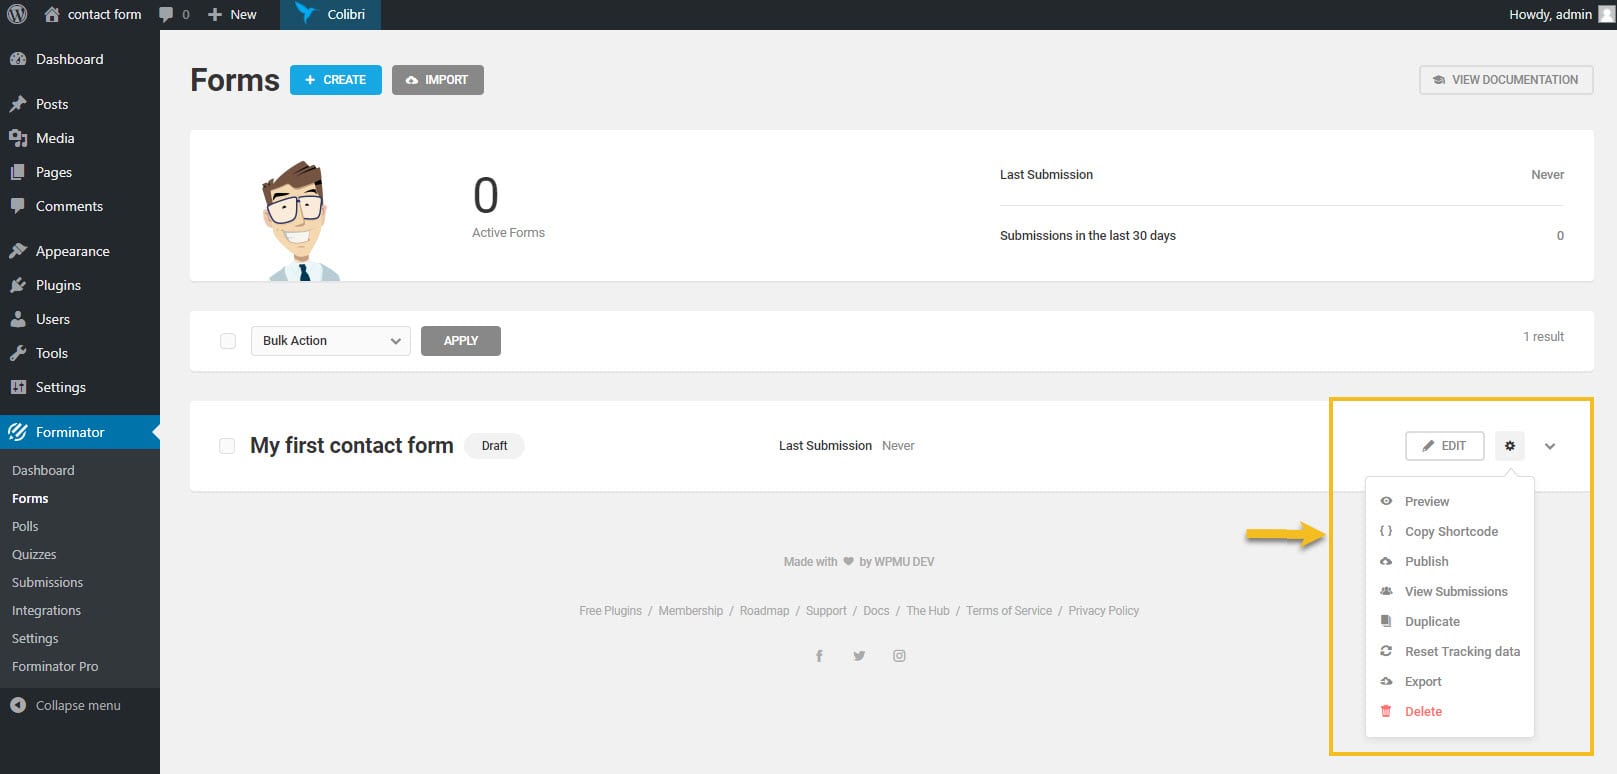Click the Media icon in sidebar
Screen dimensions: 1617x774
coord(18,138)
